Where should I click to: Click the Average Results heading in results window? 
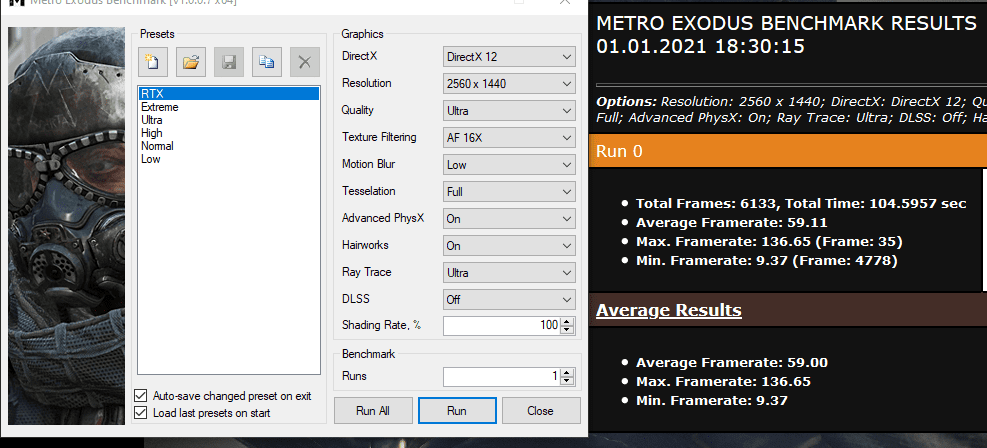[668, 311]
